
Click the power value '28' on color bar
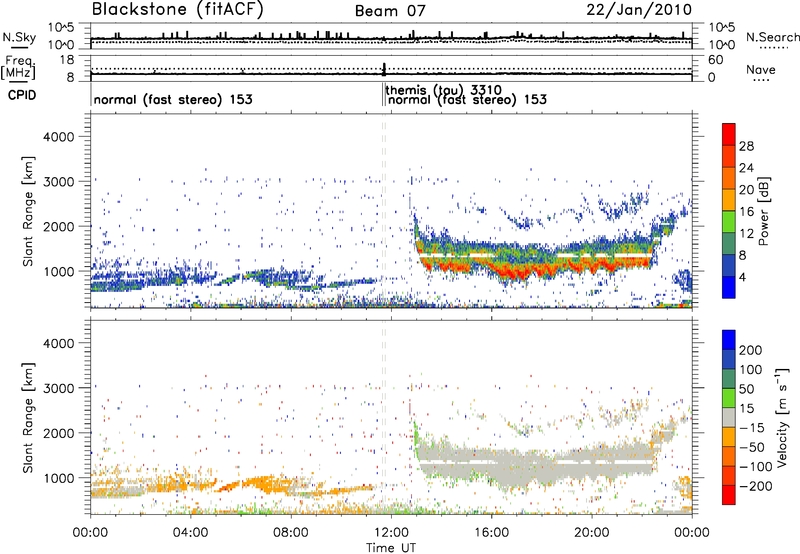[746, 146]
